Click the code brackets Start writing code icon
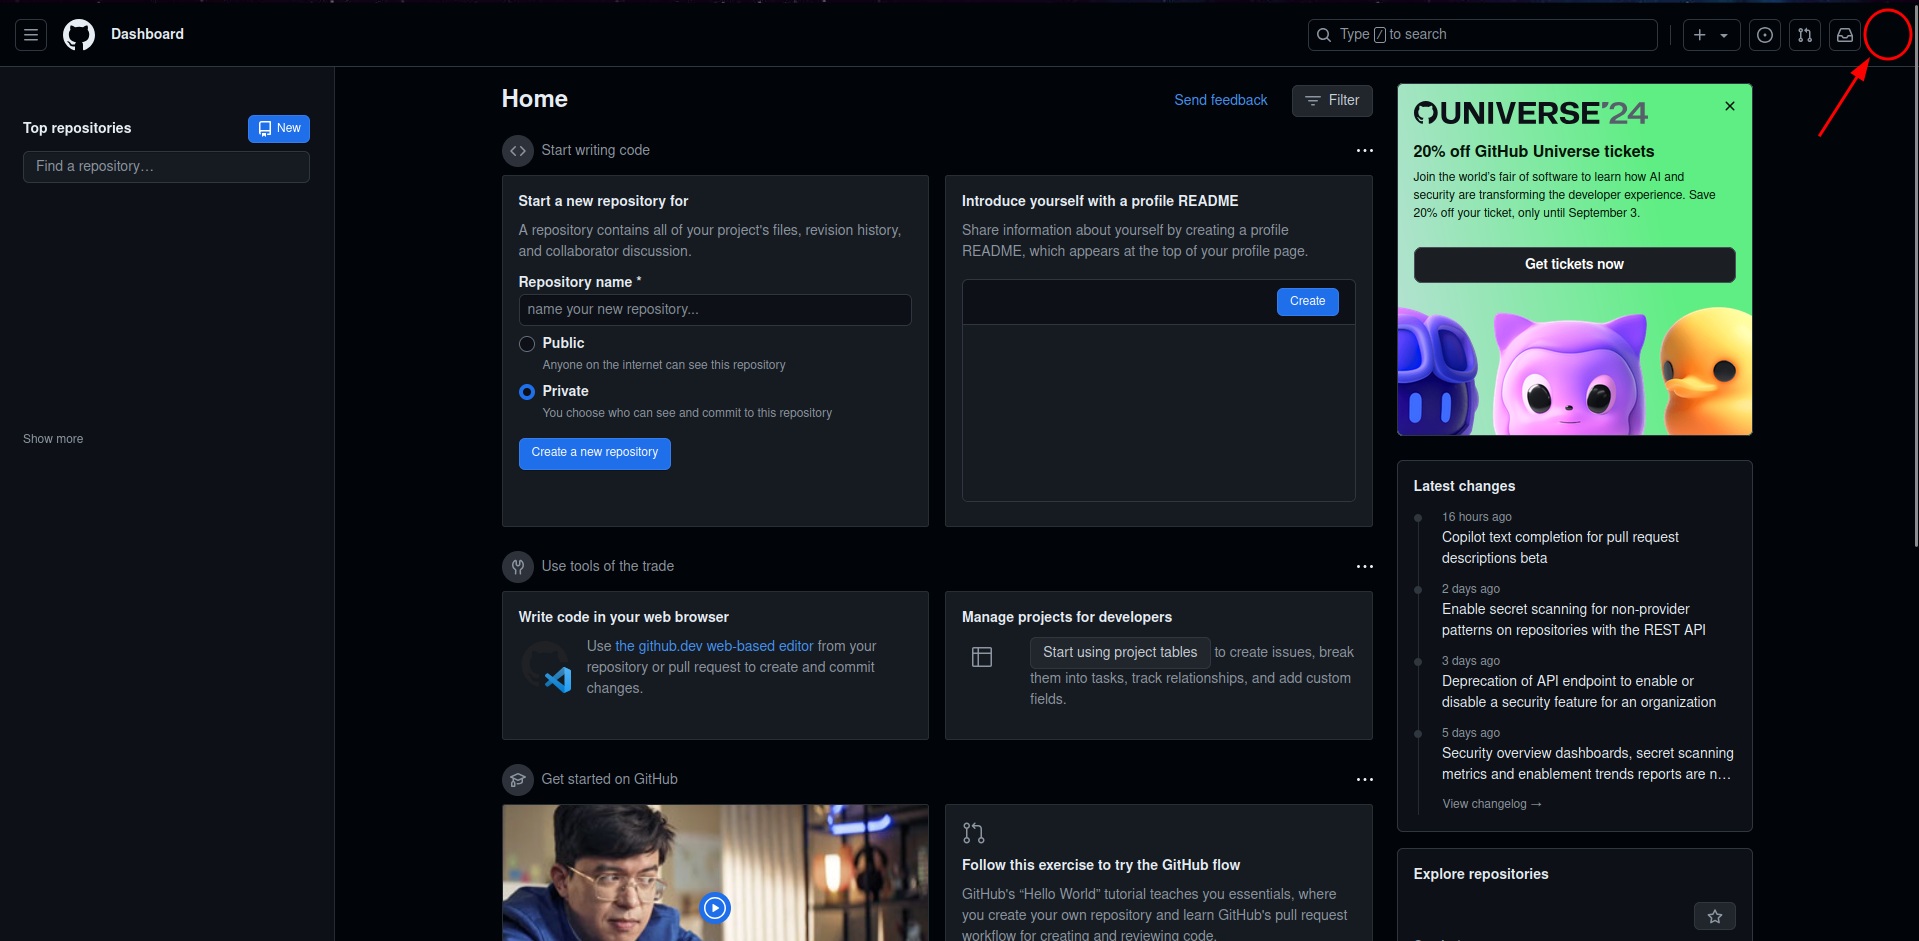This screenshot has height=941, width=1919. tap(518, 151)
